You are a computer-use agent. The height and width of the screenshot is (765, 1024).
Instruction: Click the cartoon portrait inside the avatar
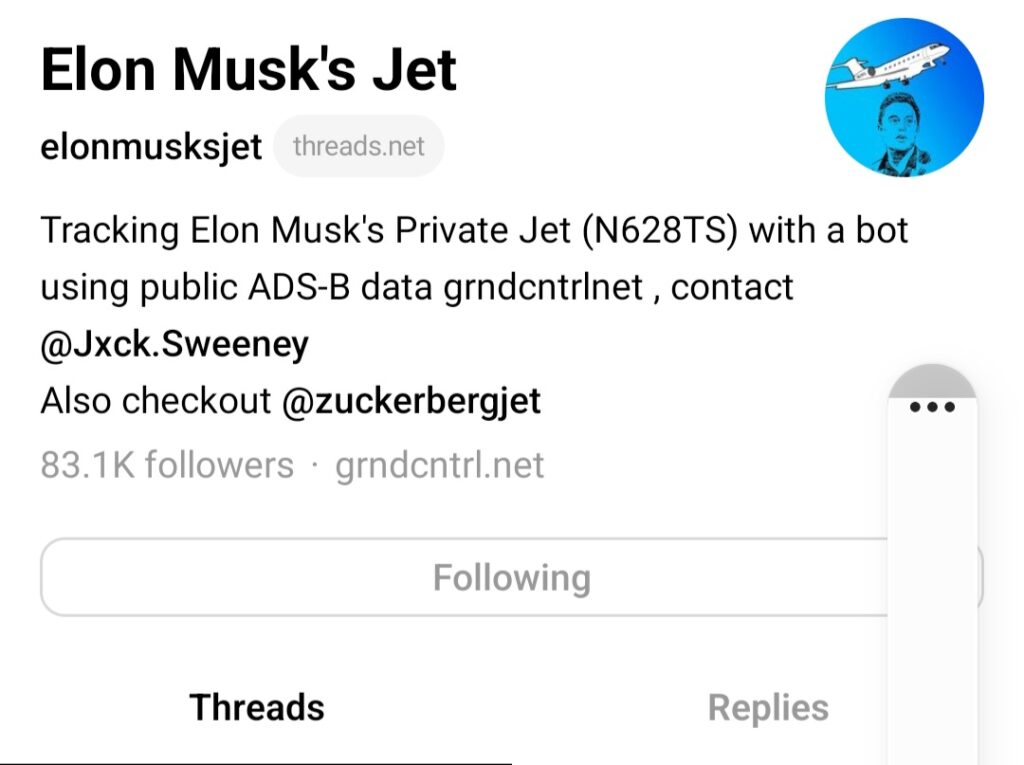(x=897, y=133)
